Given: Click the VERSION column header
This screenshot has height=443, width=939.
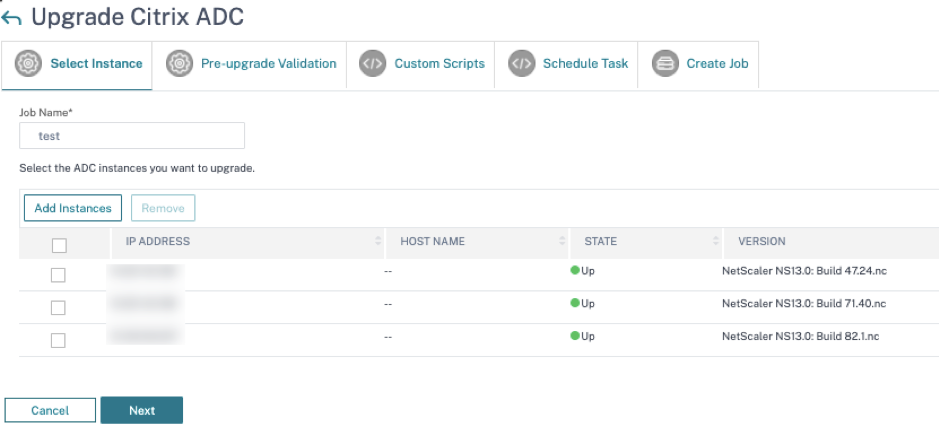Looking at the screenshot, I should [x=762, y=241].
